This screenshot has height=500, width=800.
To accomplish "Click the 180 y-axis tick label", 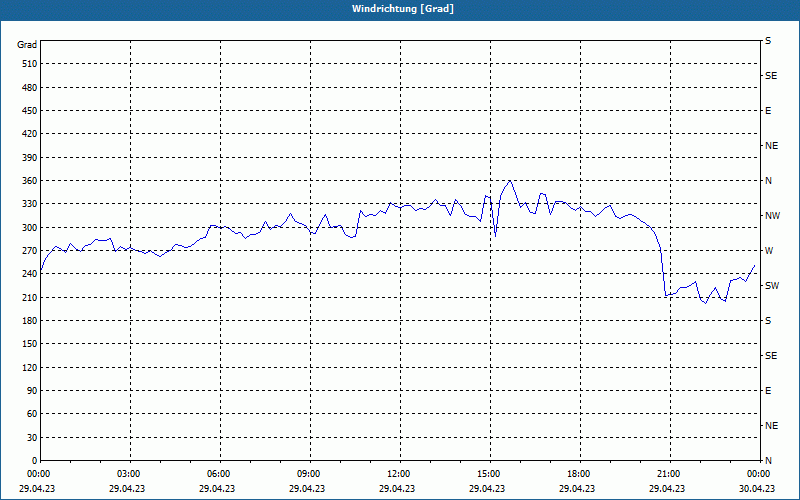I will [30, 320].
